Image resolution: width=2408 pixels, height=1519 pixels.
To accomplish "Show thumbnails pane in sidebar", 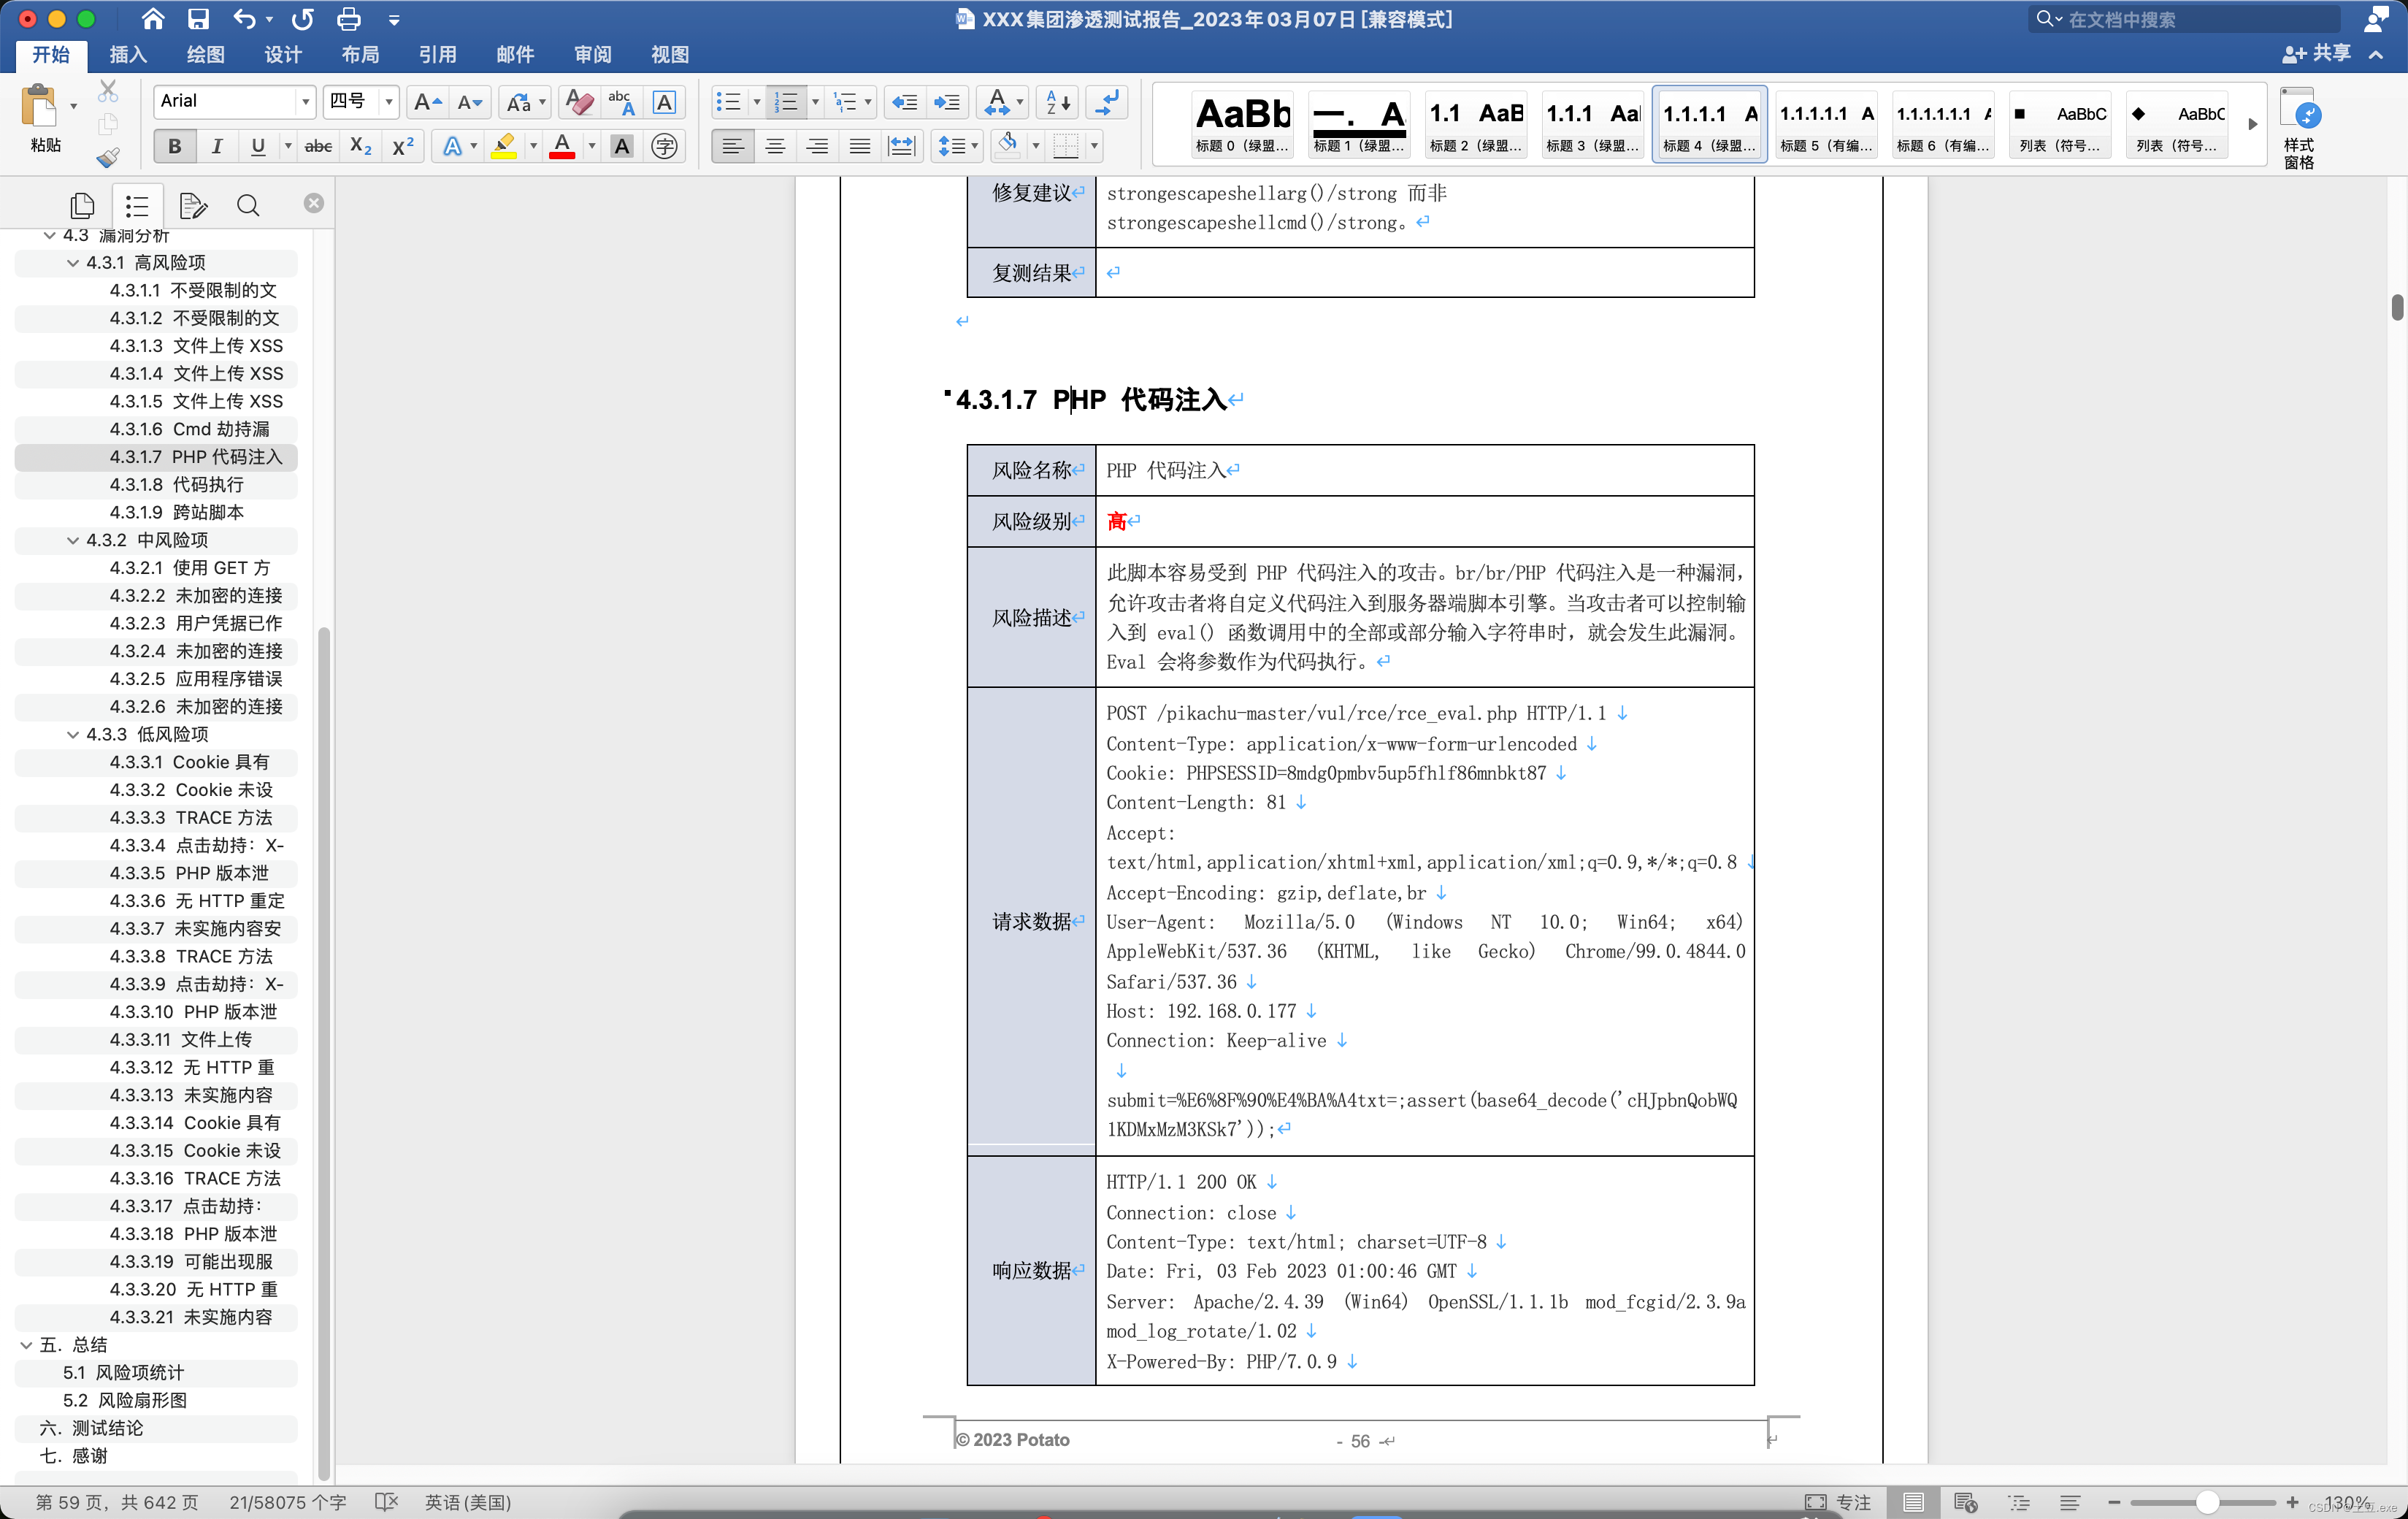I will 82,205.
